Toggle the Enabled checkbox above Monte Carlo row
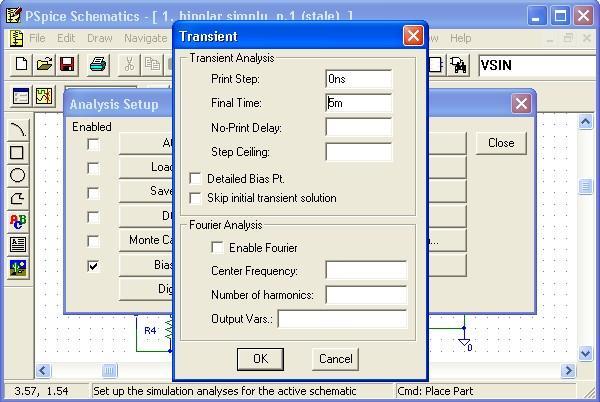Viewport: 600px width, 402px height. [93, 217]
